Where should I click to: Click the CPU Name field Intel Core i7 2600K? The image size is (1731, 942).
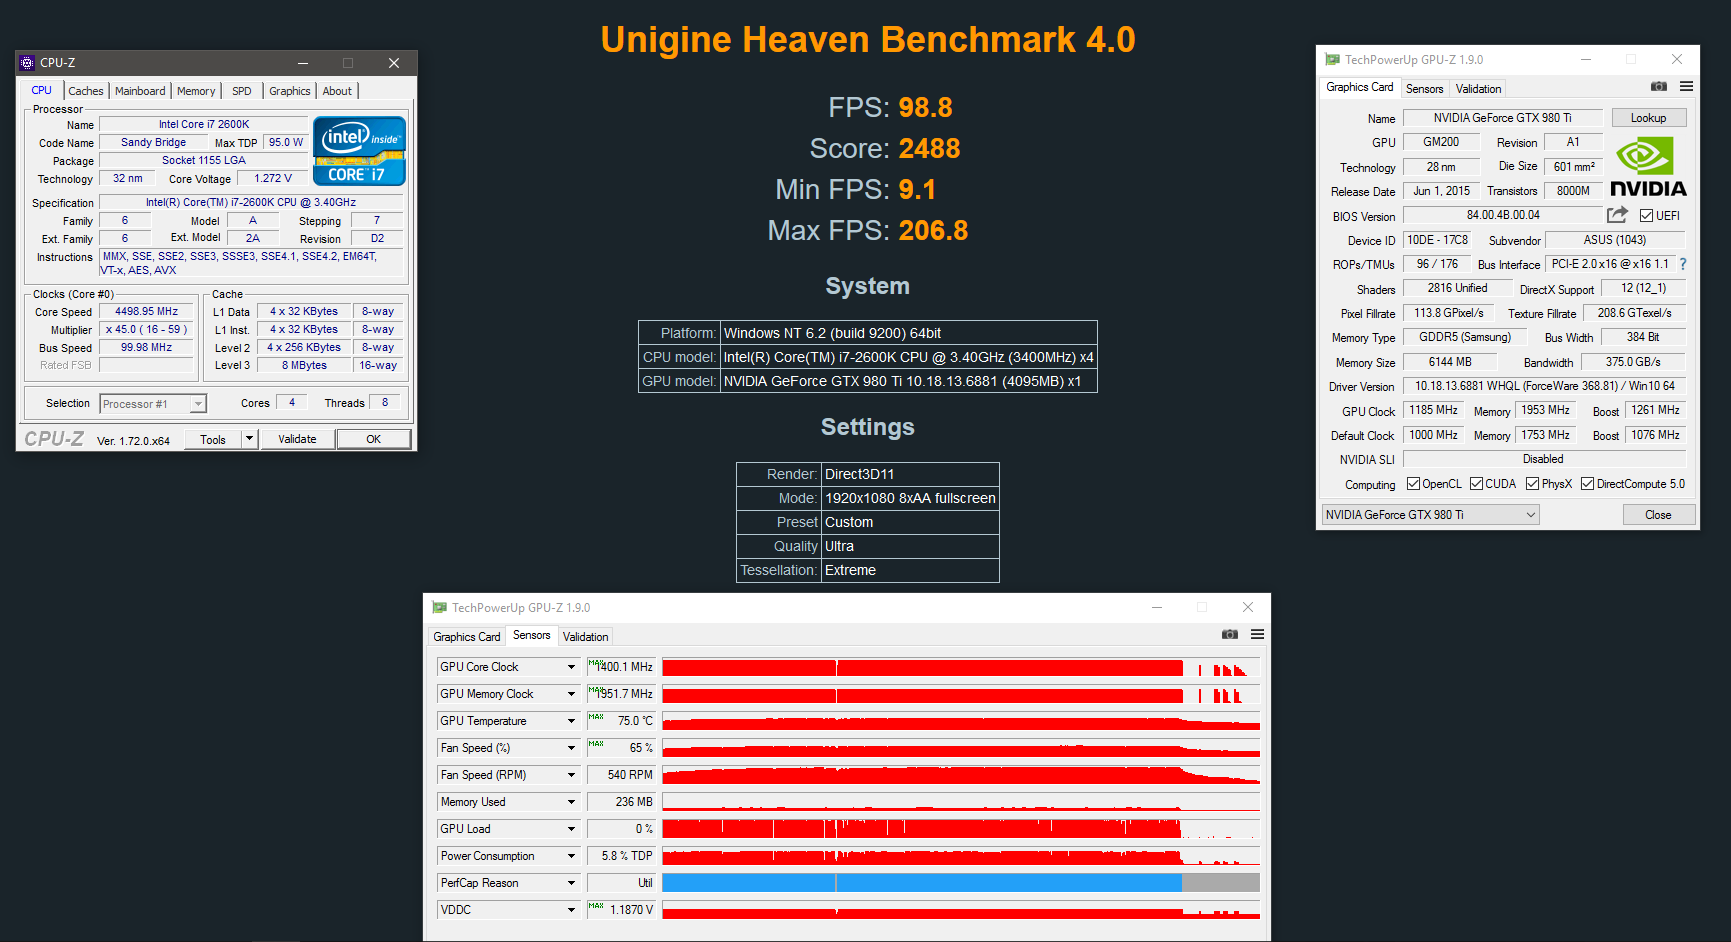[x=204, y=124]
